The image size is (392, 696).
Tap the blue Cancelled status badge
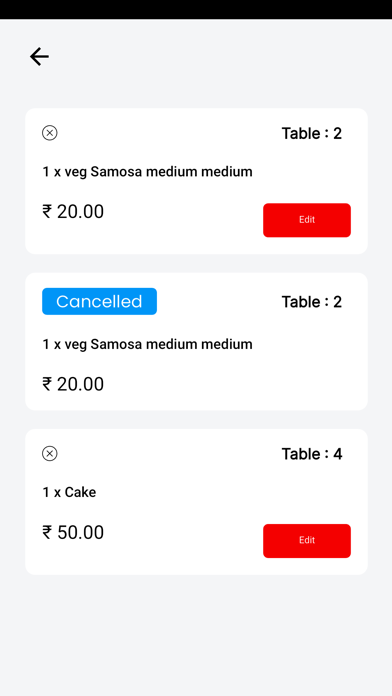click(99, 301)
